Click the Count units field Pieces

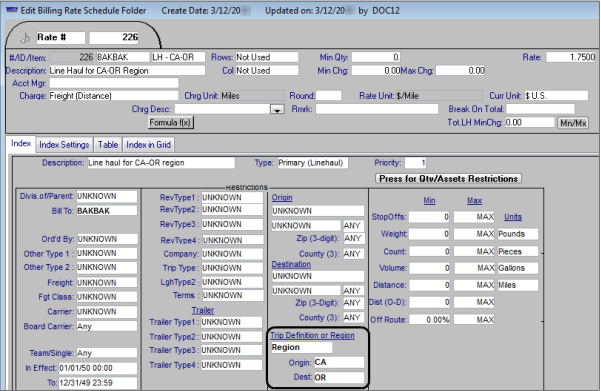click(x=517, y=252)
